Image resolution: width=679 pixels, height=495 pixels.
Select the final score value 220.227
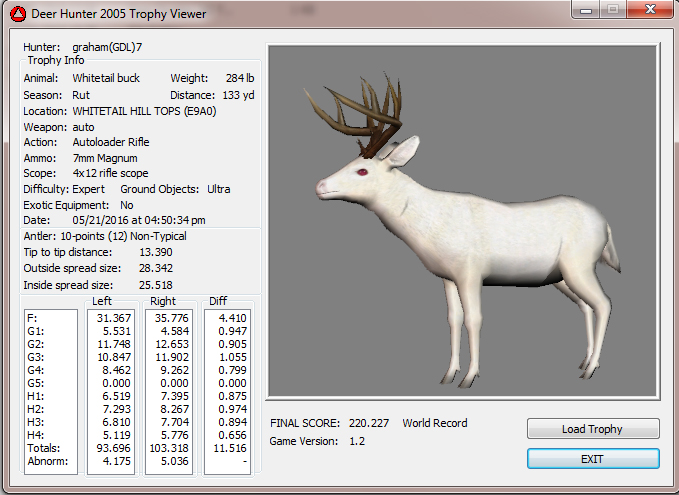pos(371,423)
